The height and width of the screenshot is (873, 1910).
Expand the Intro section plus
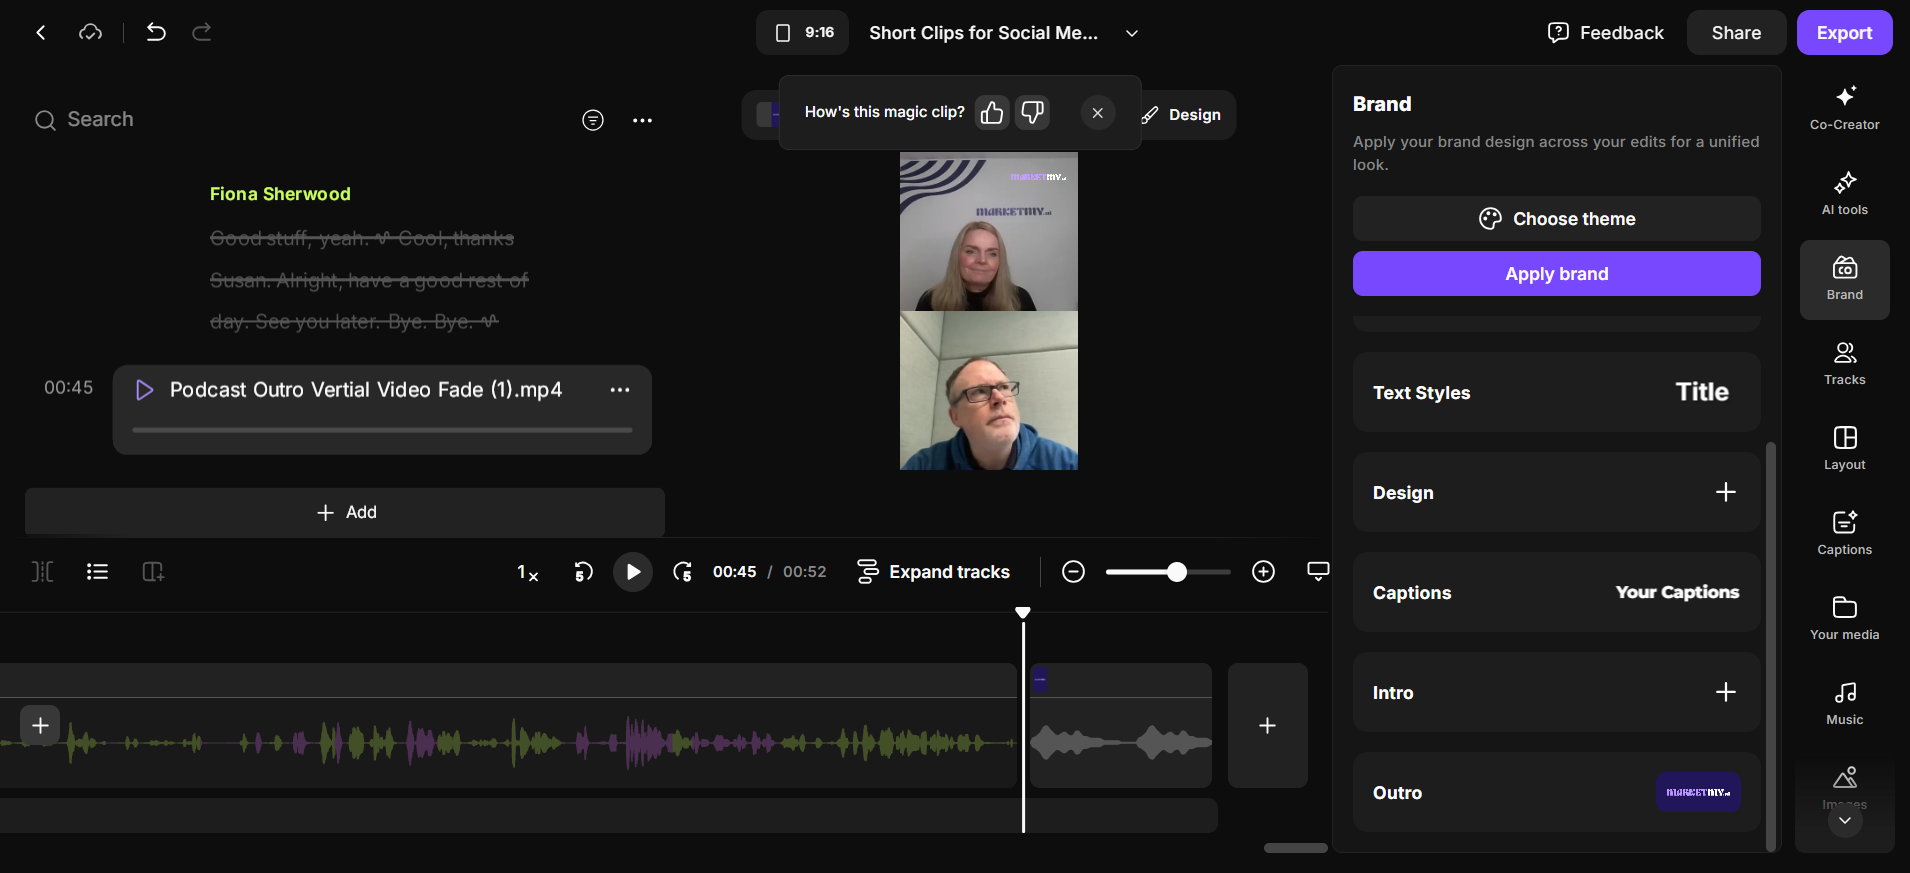coord(1725,692)
